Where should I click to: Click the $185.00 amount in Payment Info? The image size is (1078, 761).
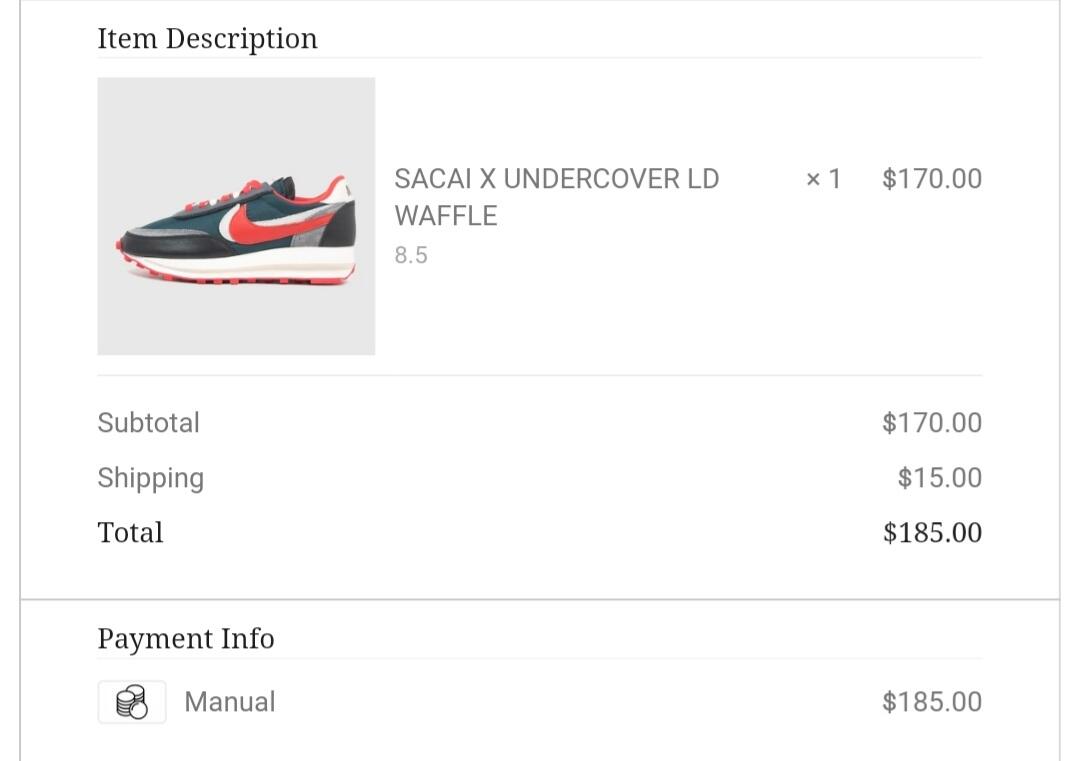(932, 702)
